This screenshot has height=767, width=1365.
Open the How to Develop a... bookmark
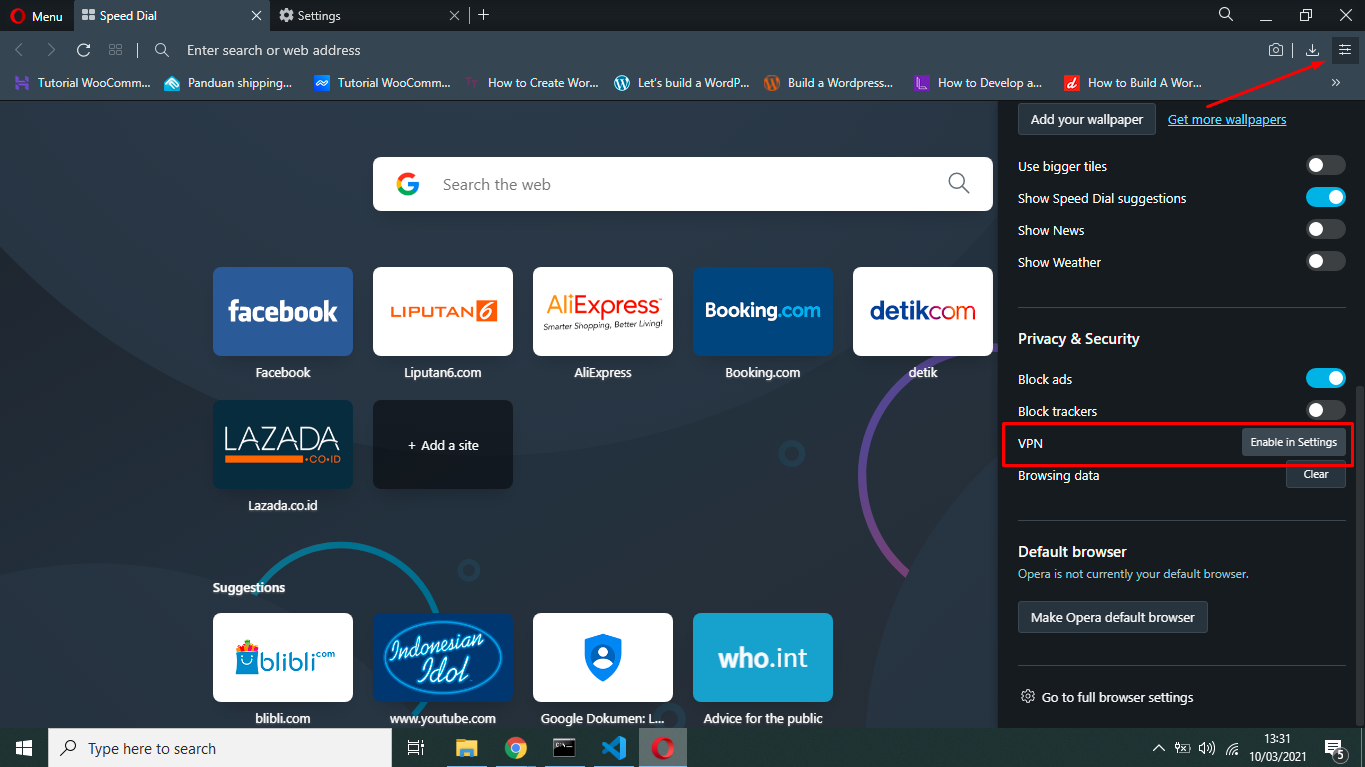(979, 83)
